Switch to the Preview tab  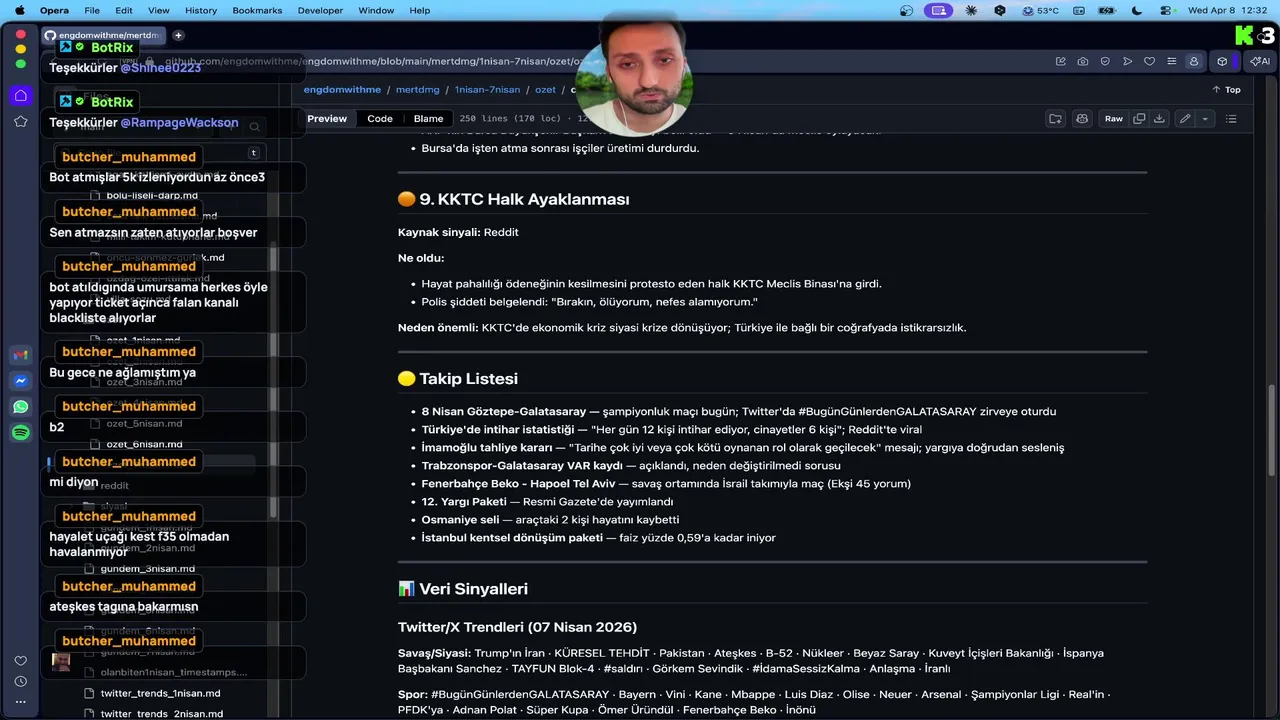point(327,118)
